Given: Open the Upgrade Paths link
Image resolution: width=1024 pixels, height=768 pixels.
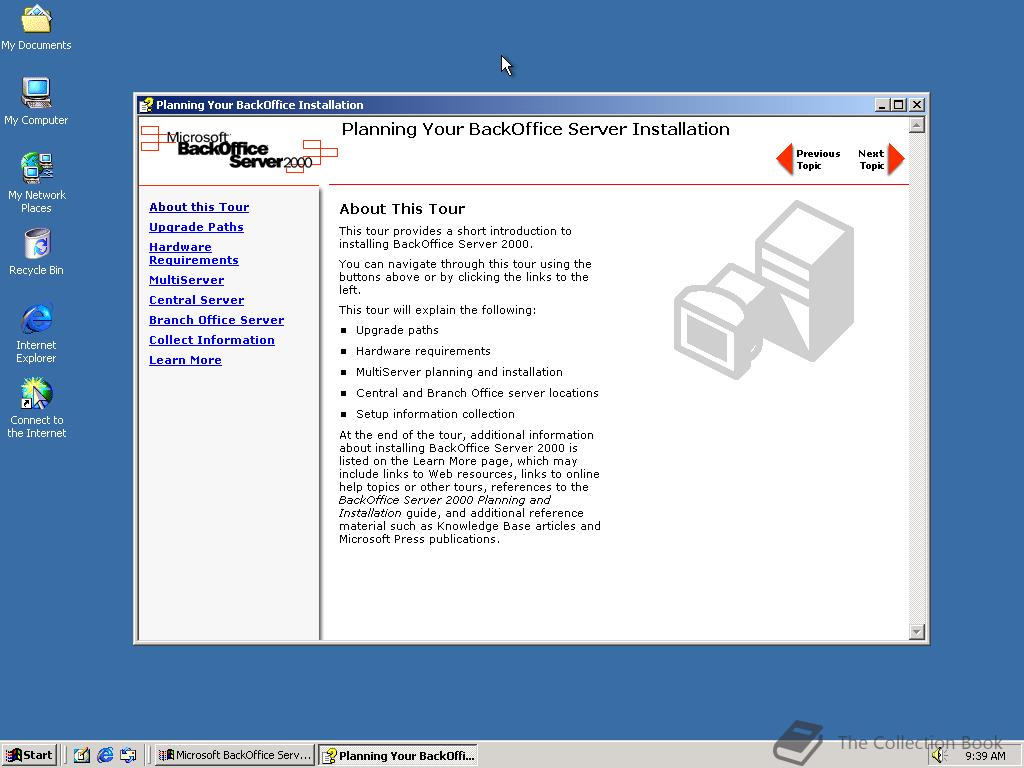Looking at the screenshot, I should [196, 227].
